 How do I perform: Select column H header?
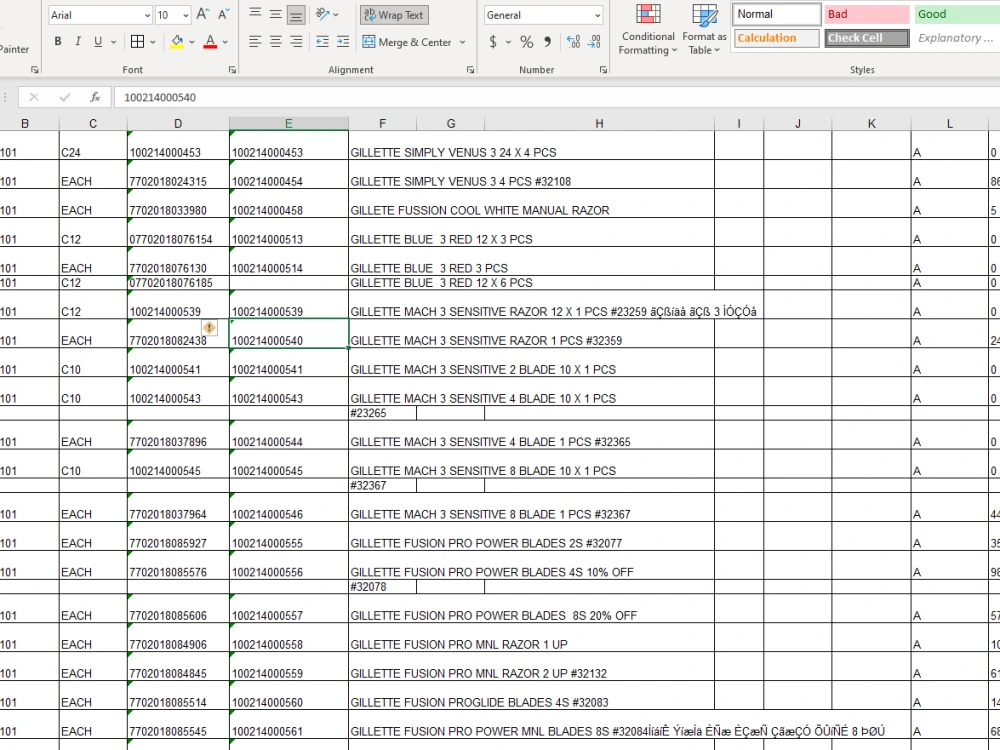[599, 123]
